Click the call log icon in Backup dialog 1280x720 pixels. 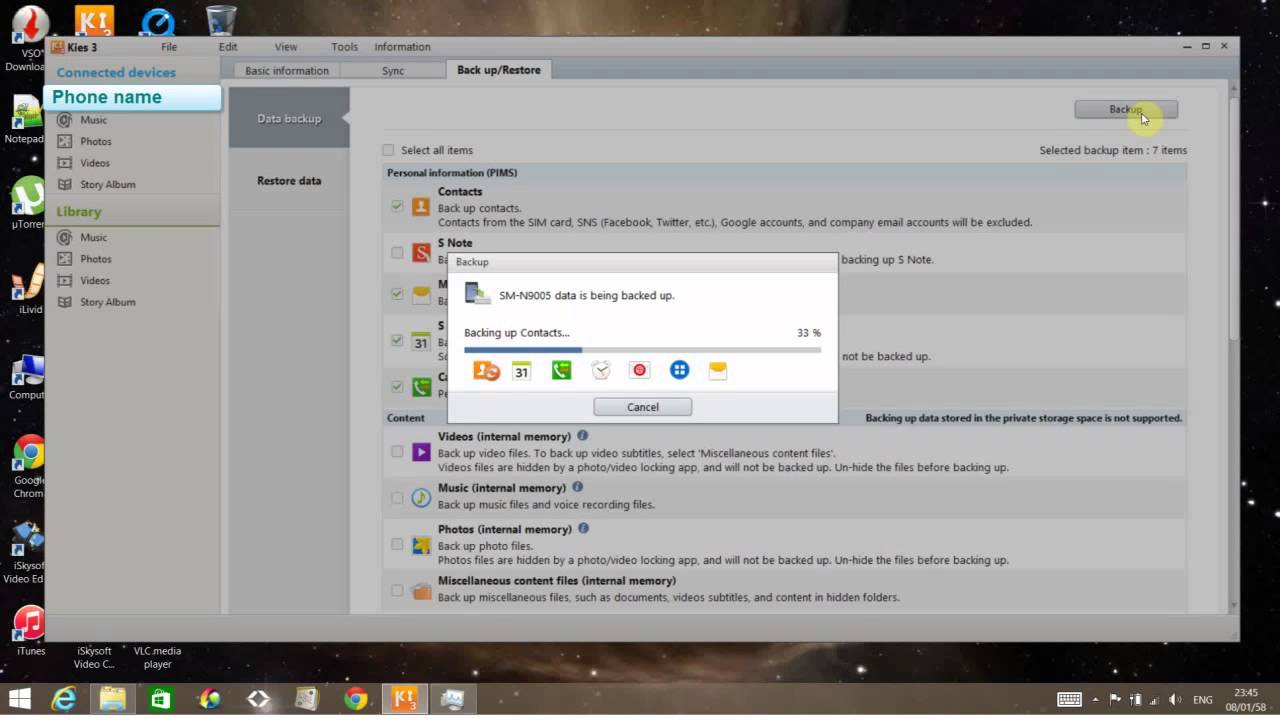(x=561, y=370)
